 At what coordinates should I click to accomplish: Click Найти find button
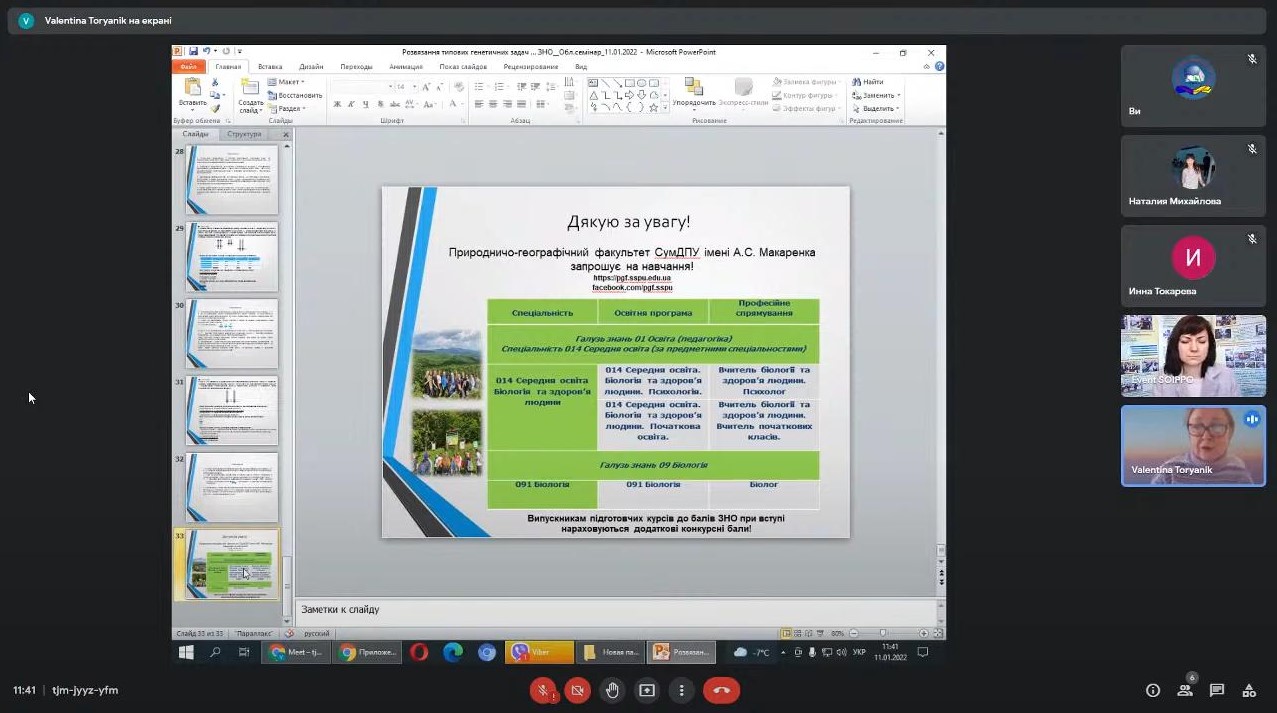click(x=867, y=82)
